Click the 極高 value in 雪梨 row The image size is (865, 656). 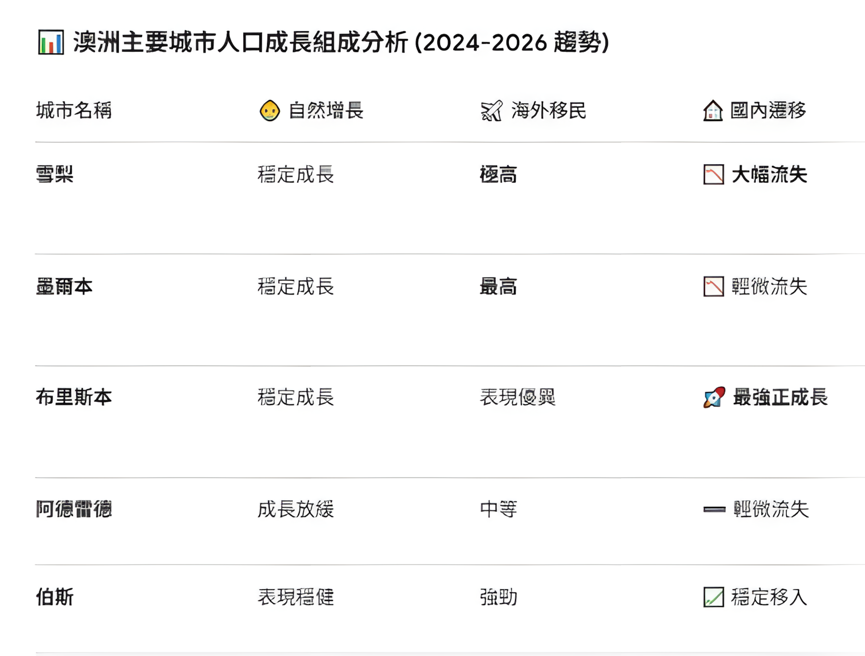pyautogui.click(x=498, y=175)
